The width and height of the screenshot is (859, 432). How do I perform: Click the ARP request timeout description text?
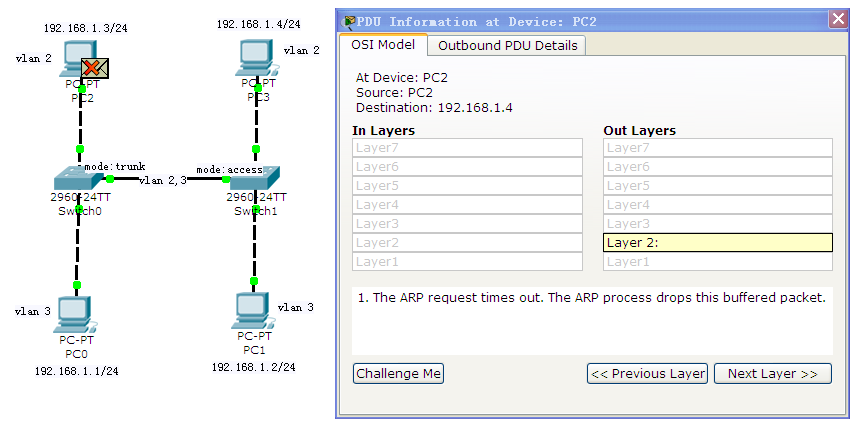pyautogui.click(x=590, y=298)
